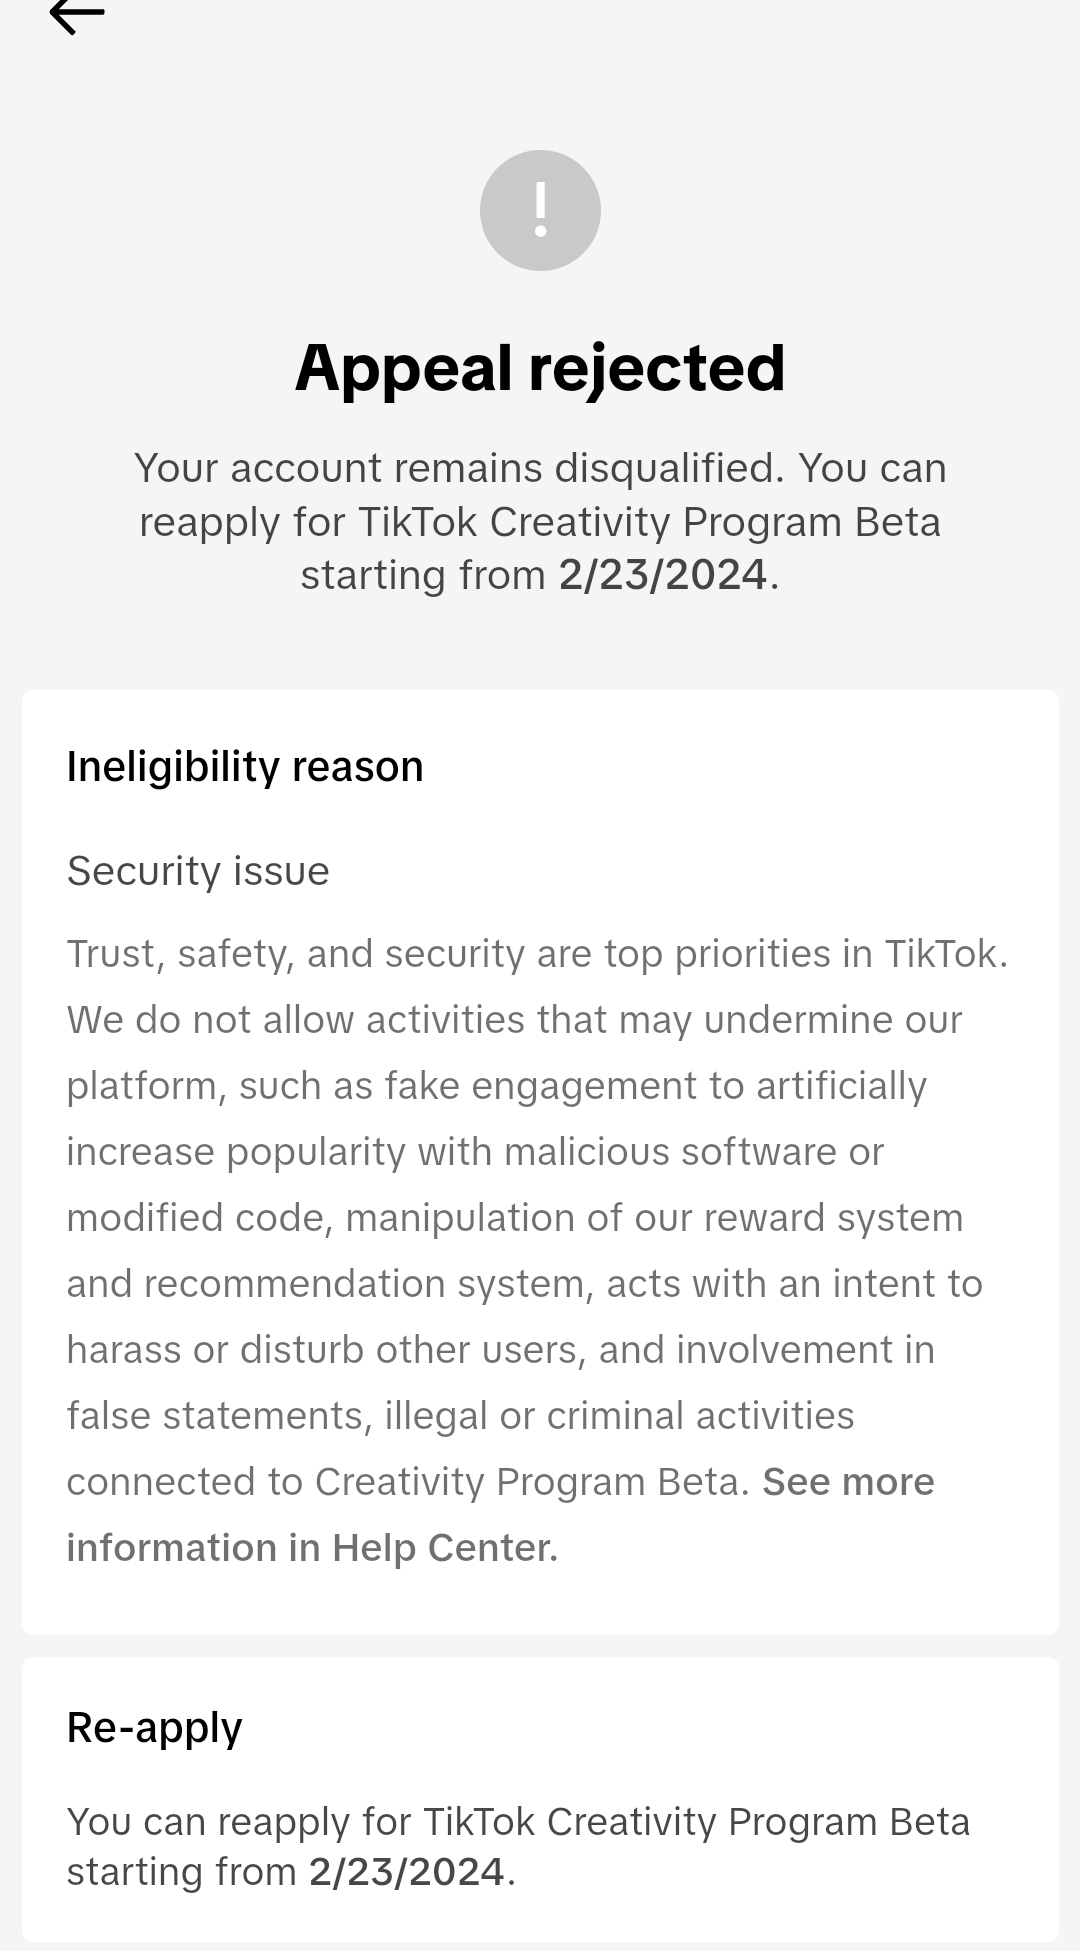
Task: Tap the 'Re-apply' section heading
Action: pyautogui.click(x=155, y=1728)
